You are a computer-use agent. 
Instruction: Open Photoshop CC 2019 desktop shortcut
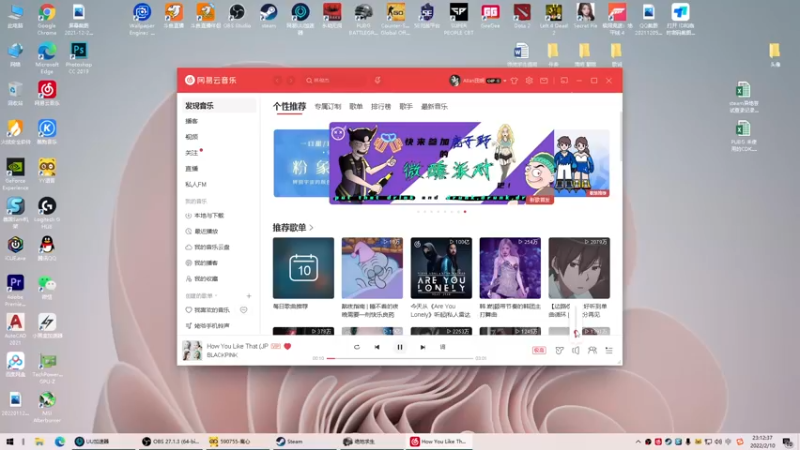(x=79, y=58)
